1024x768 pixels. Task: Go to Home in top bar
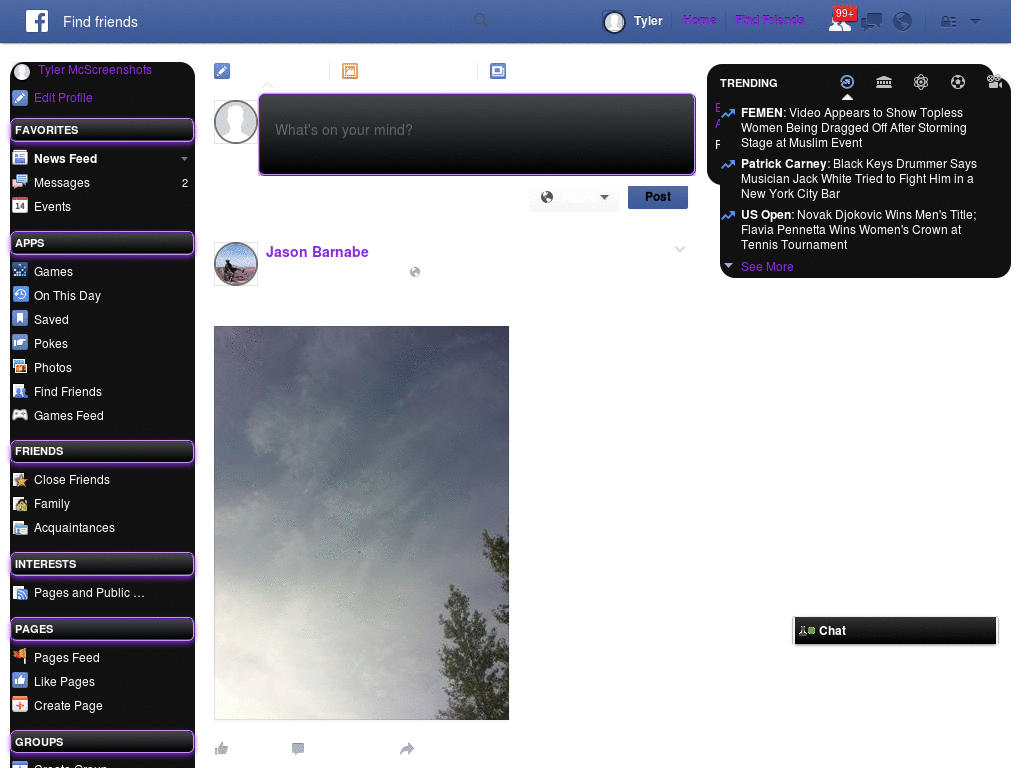pos(699,20)
